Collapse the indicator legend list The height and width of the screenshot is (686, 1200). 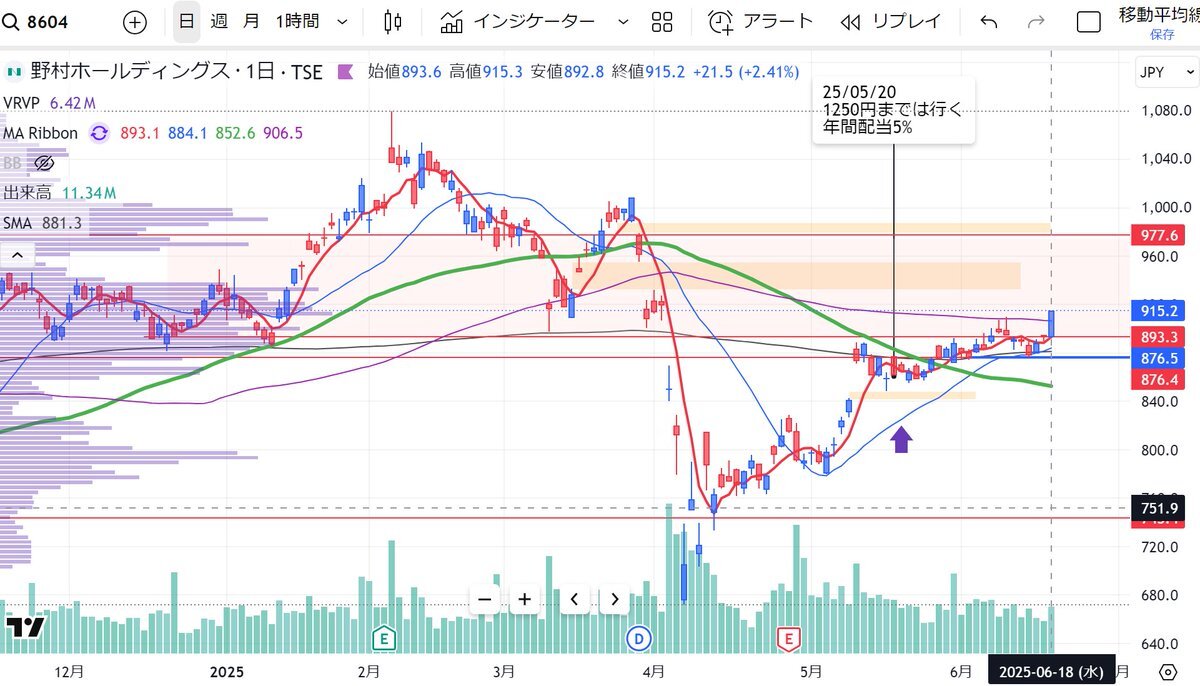[x=17, y=256]
